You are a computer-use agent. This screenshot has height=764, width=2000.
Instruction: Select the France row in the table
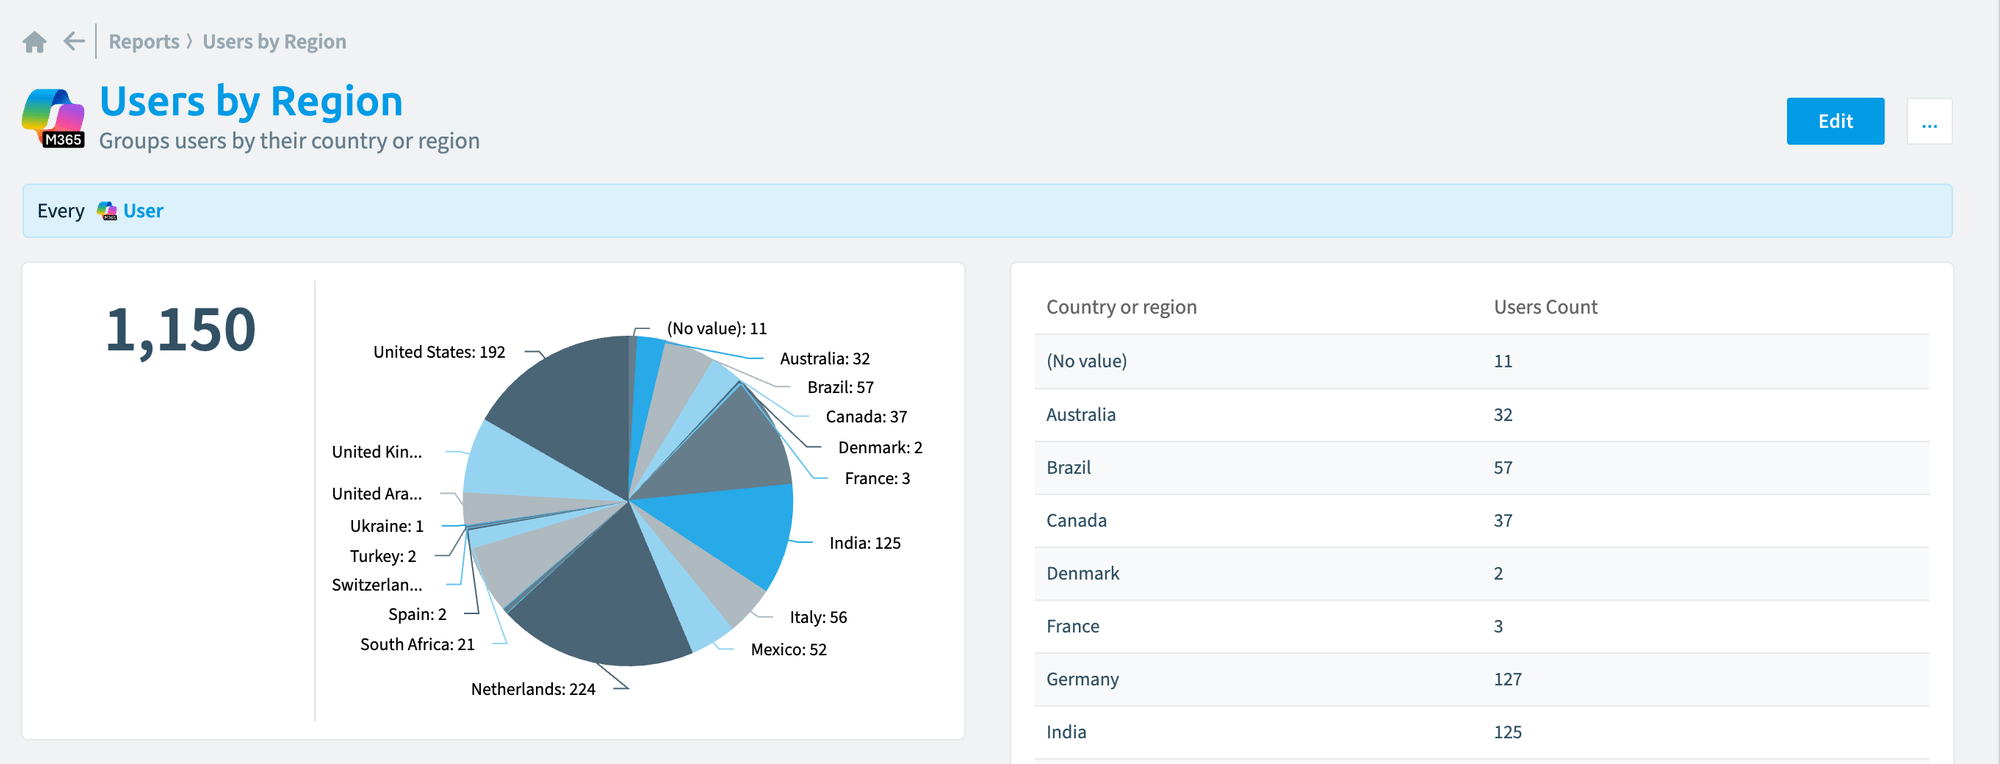(1482, 627)
